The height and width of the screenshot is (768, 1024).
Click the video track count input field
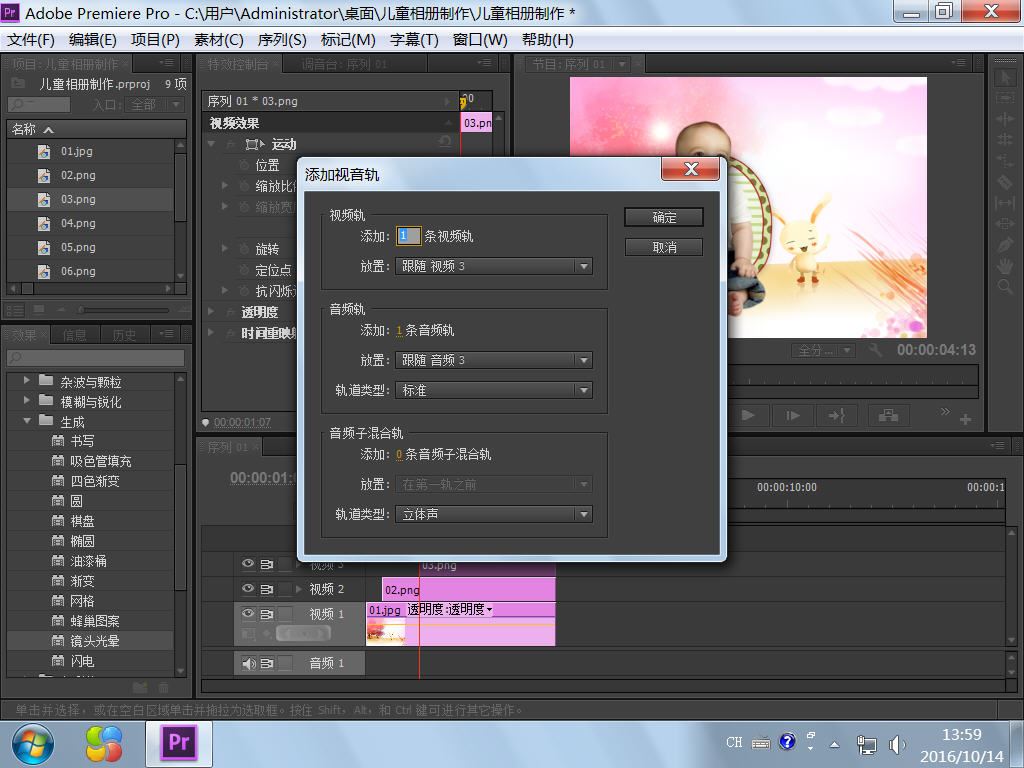(409, 236)
